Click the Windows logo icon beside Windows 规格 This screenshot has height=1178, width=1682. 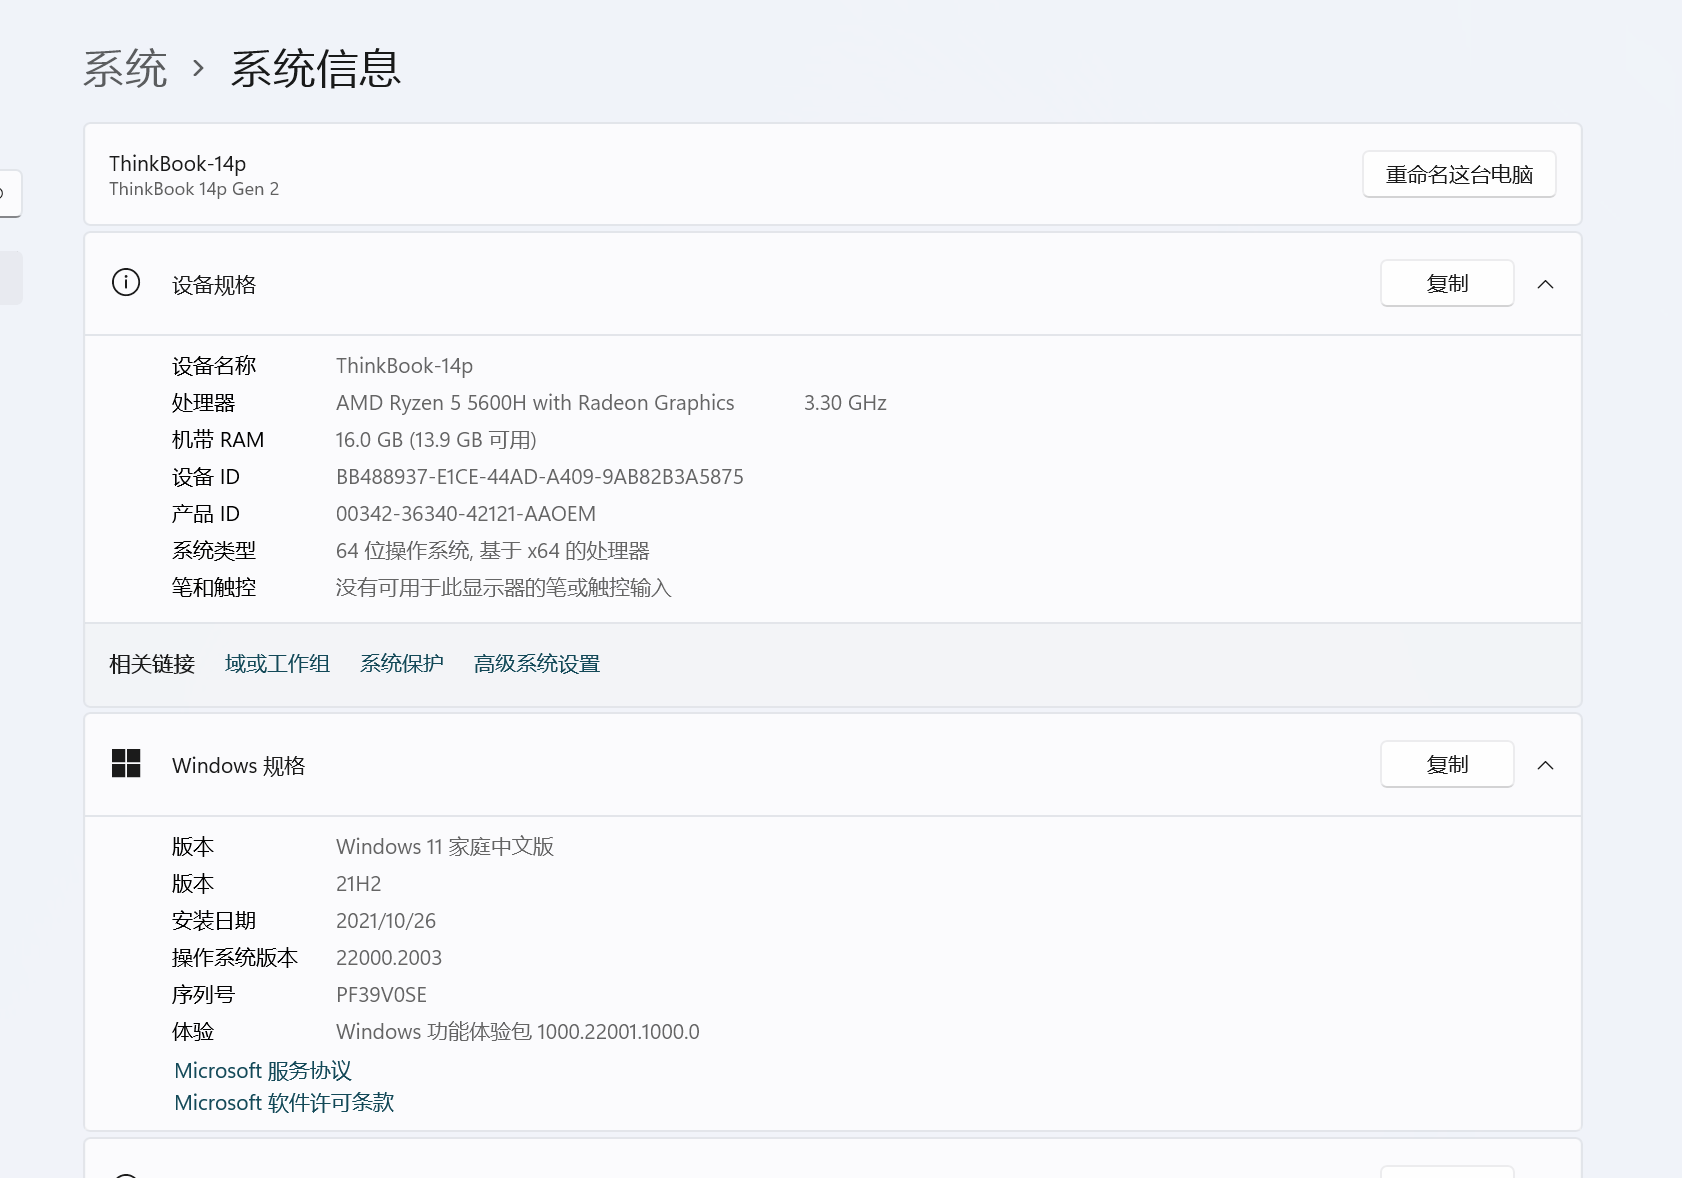coord(126,764)
